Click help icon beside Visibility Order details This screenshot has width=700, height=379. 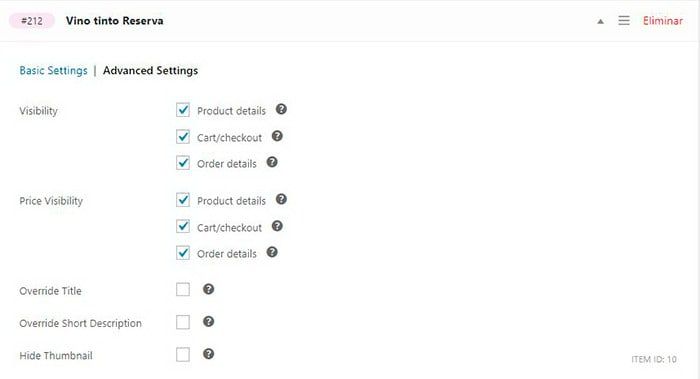(x=272, y=162)
